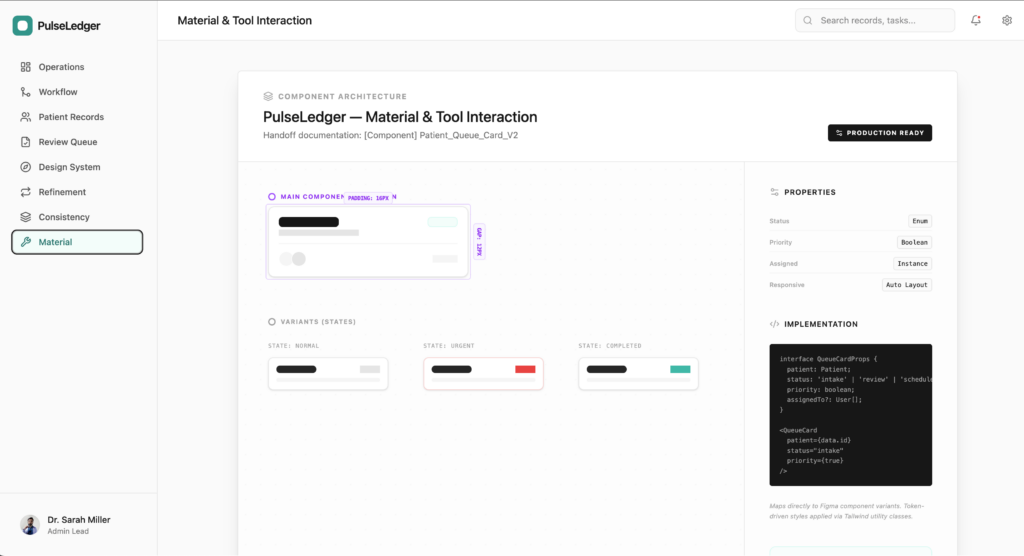Click the Enum tag for Status
The image size is (1024, 556).
tap(920, 221)
